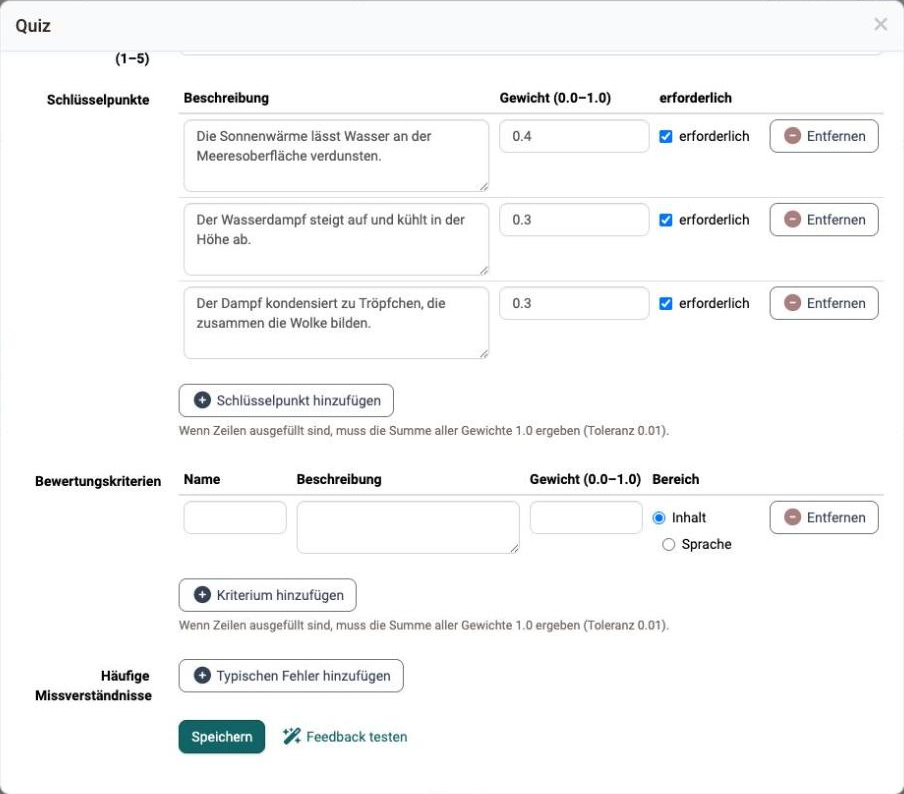Click the magic wand Feedback testen icon
This screenshot has height=794, width=904.
point(292,736)
